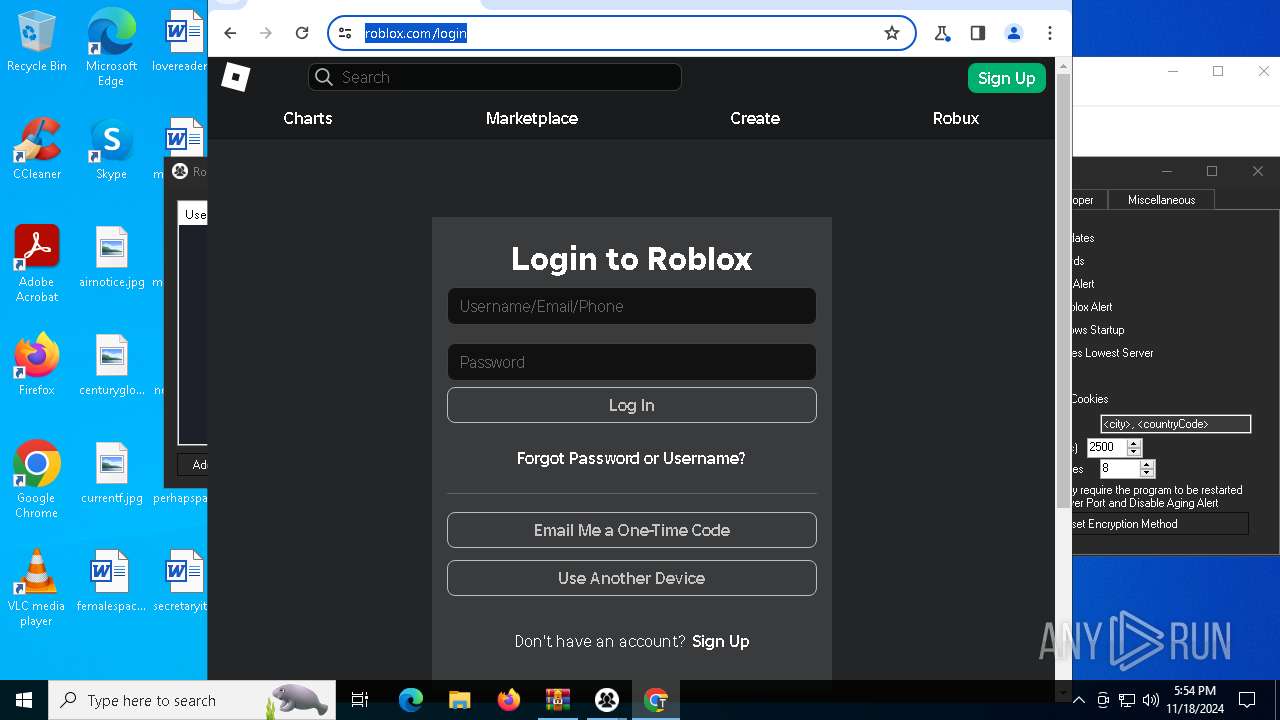
Task: Focus the Username/Email/Phone field
Action: click(632, 306)
